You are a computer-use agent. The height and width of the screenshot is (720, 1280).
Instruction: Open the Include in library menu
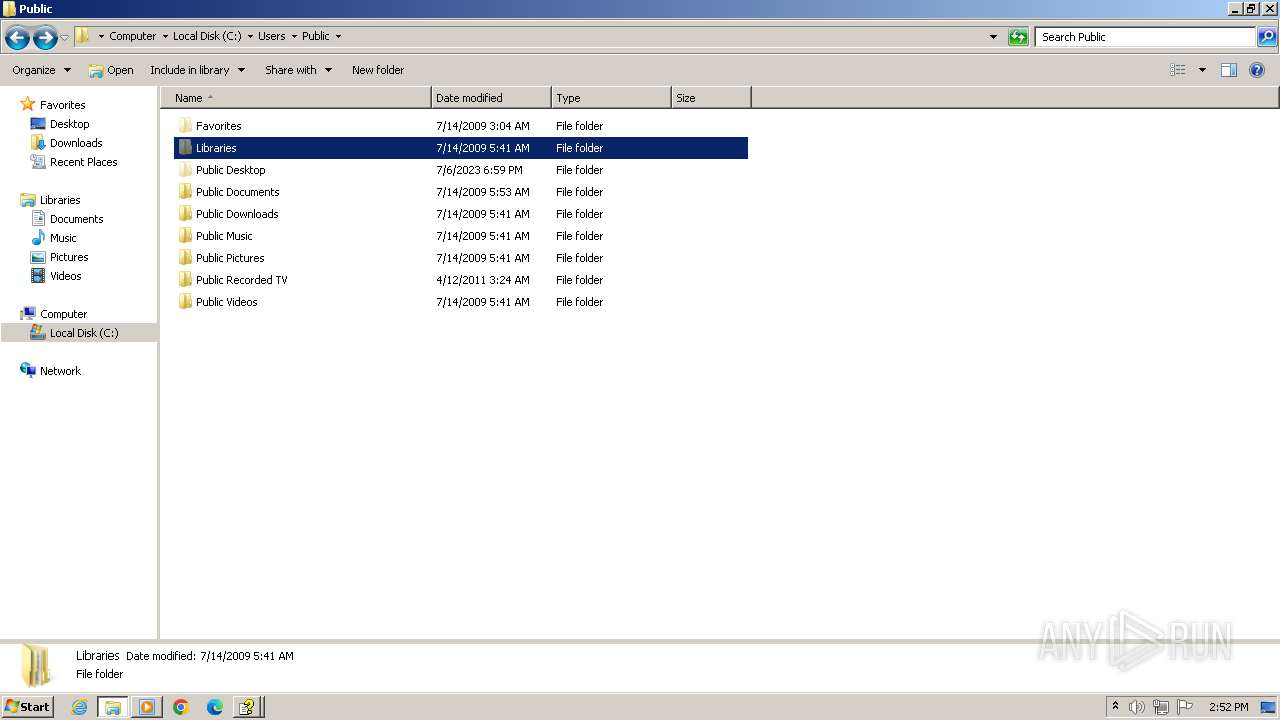pos(197,70)
